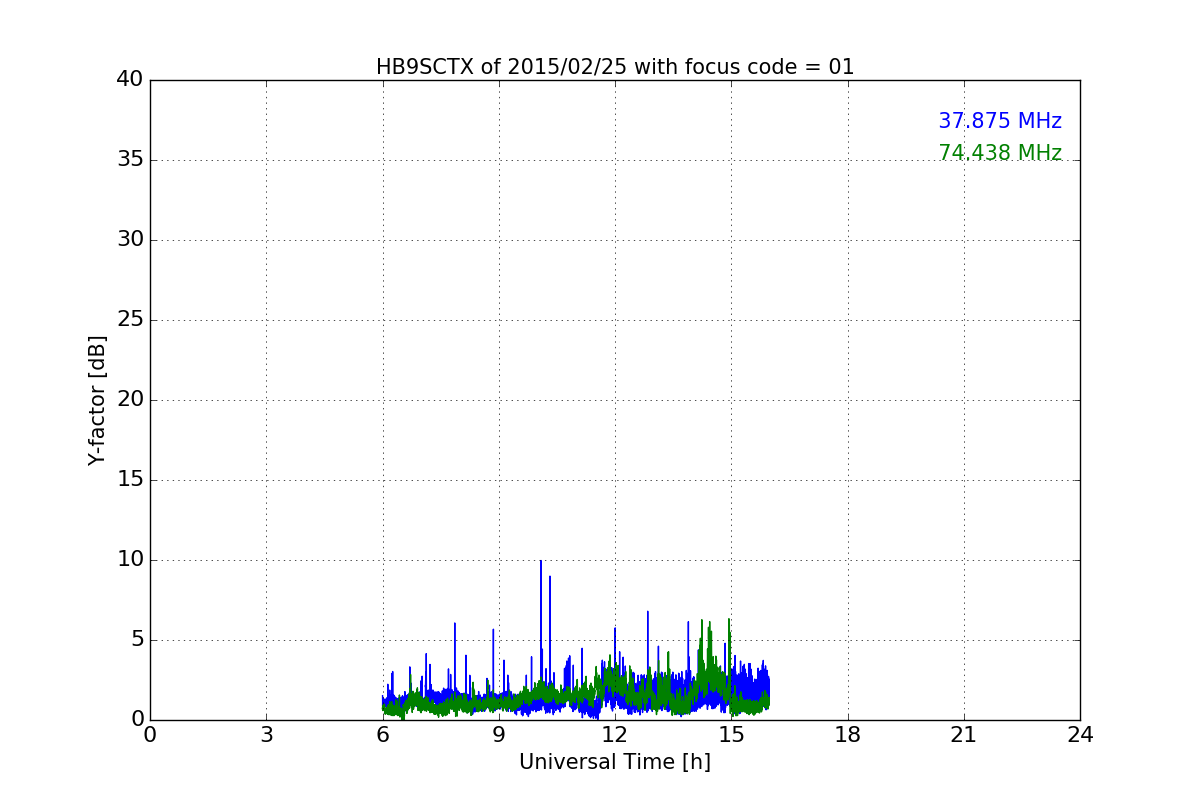This screenshot has height=800, width=1200.
Task: Click y-axis tick label 30
Action: coord(130,240)
